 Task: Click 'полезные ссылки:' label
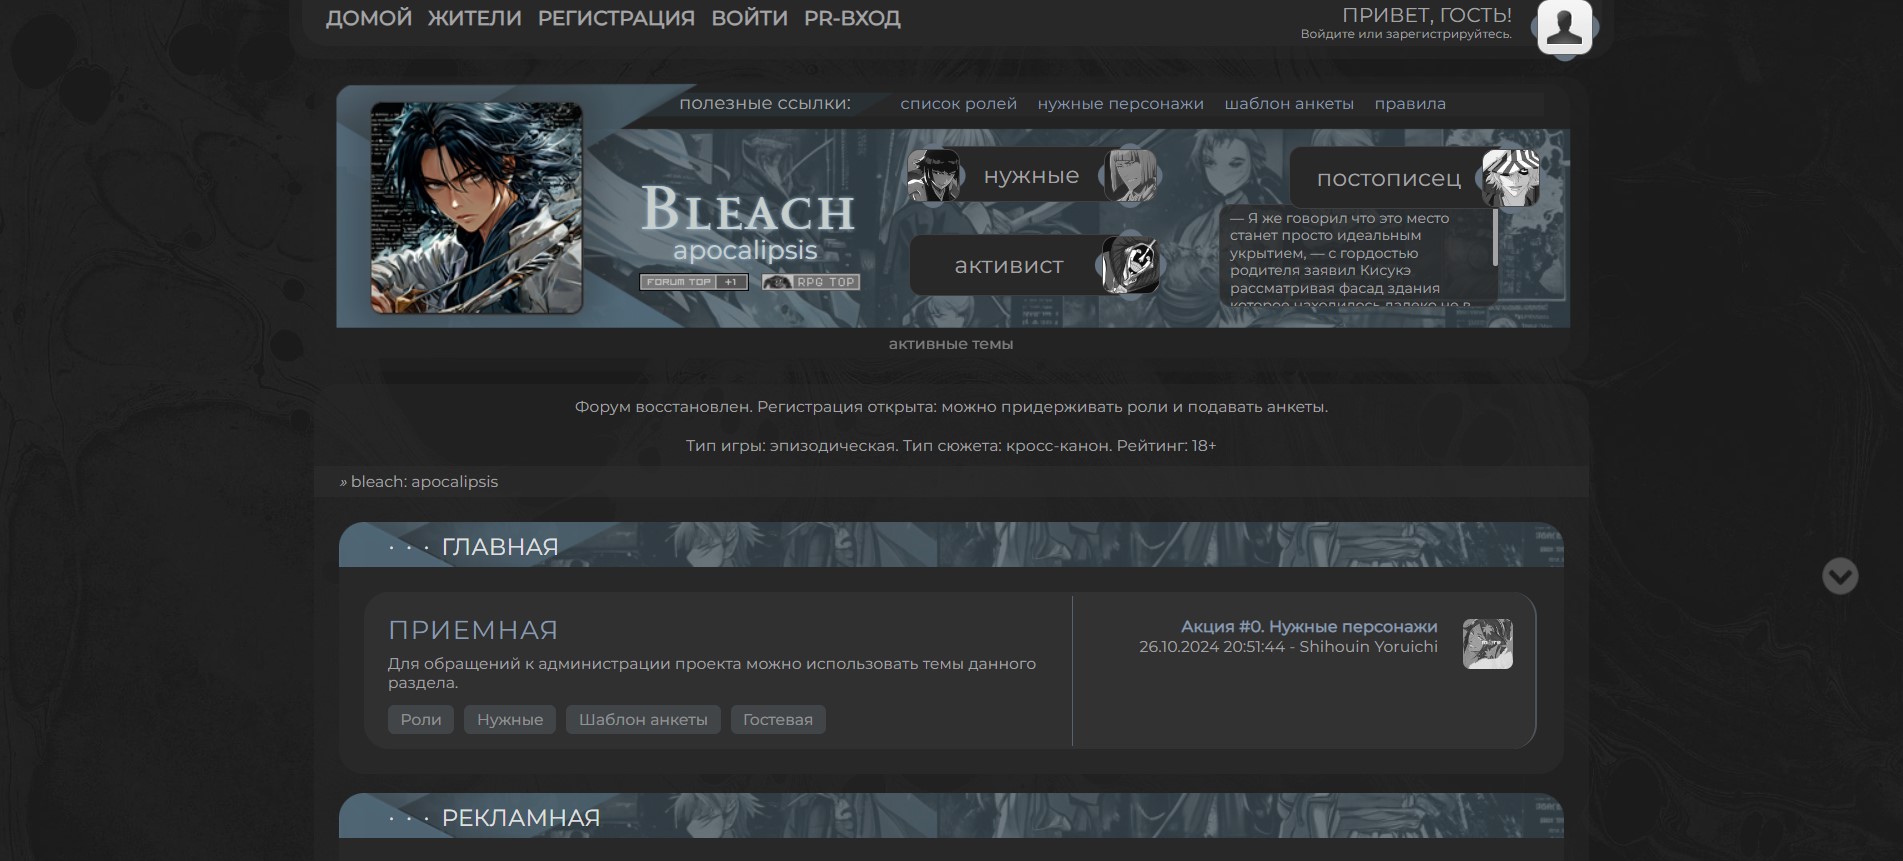pos(765,103)
